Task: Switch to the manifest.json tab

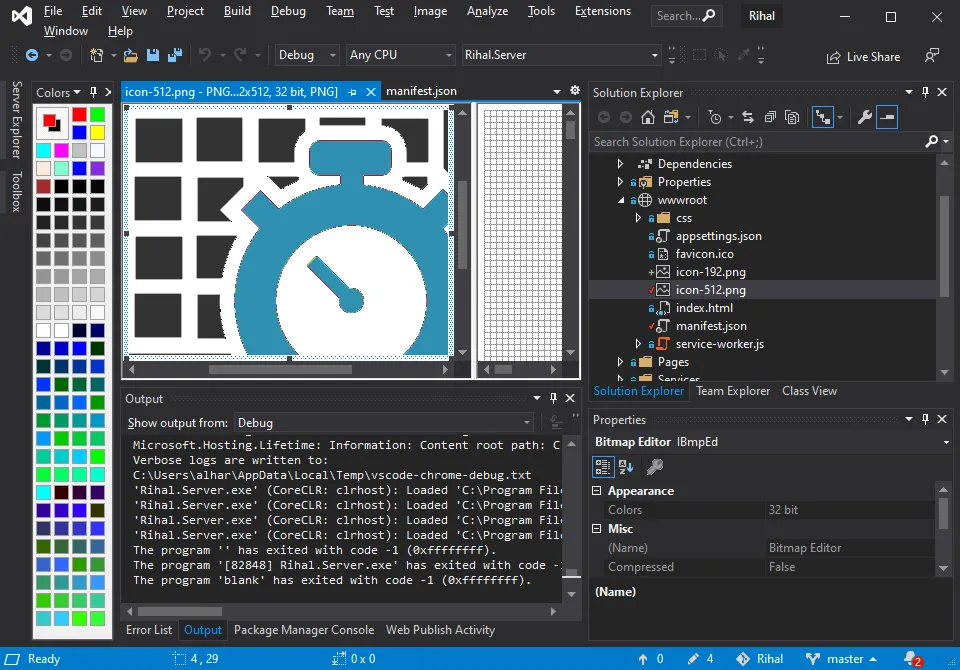Action: click(x=421, y=91)
